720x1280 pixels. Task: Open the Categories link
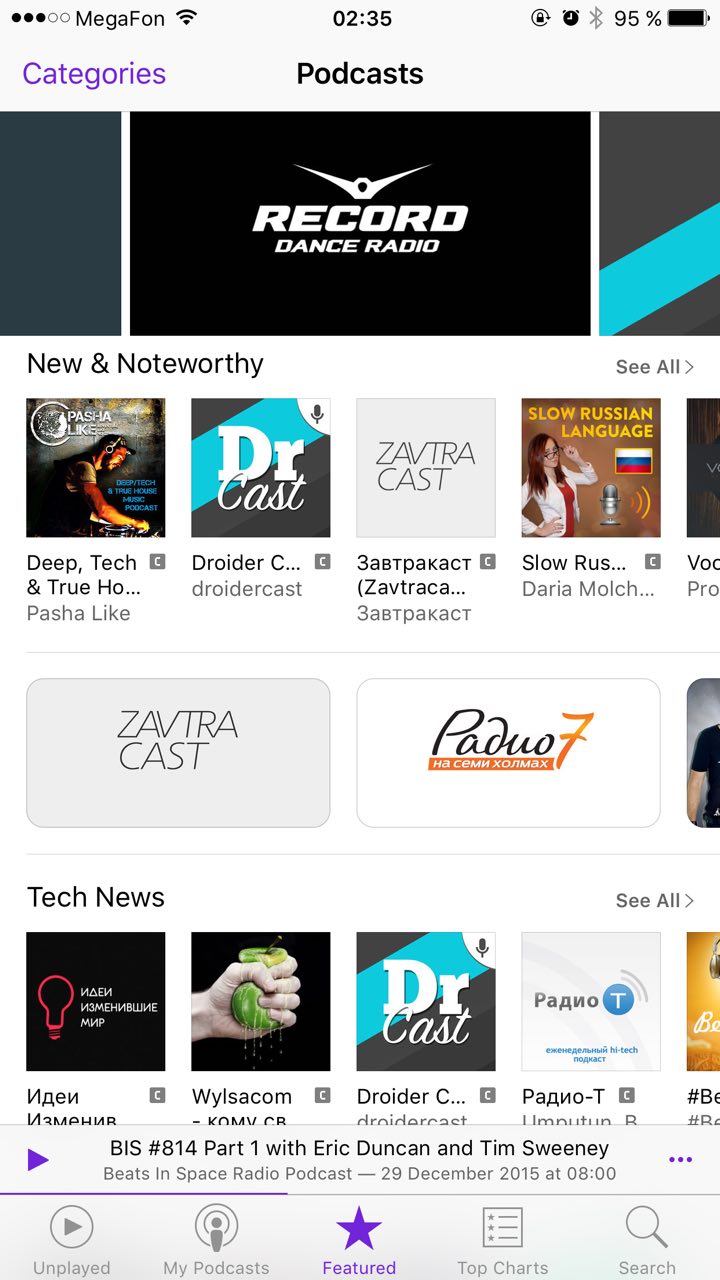(x=94, y=74)
